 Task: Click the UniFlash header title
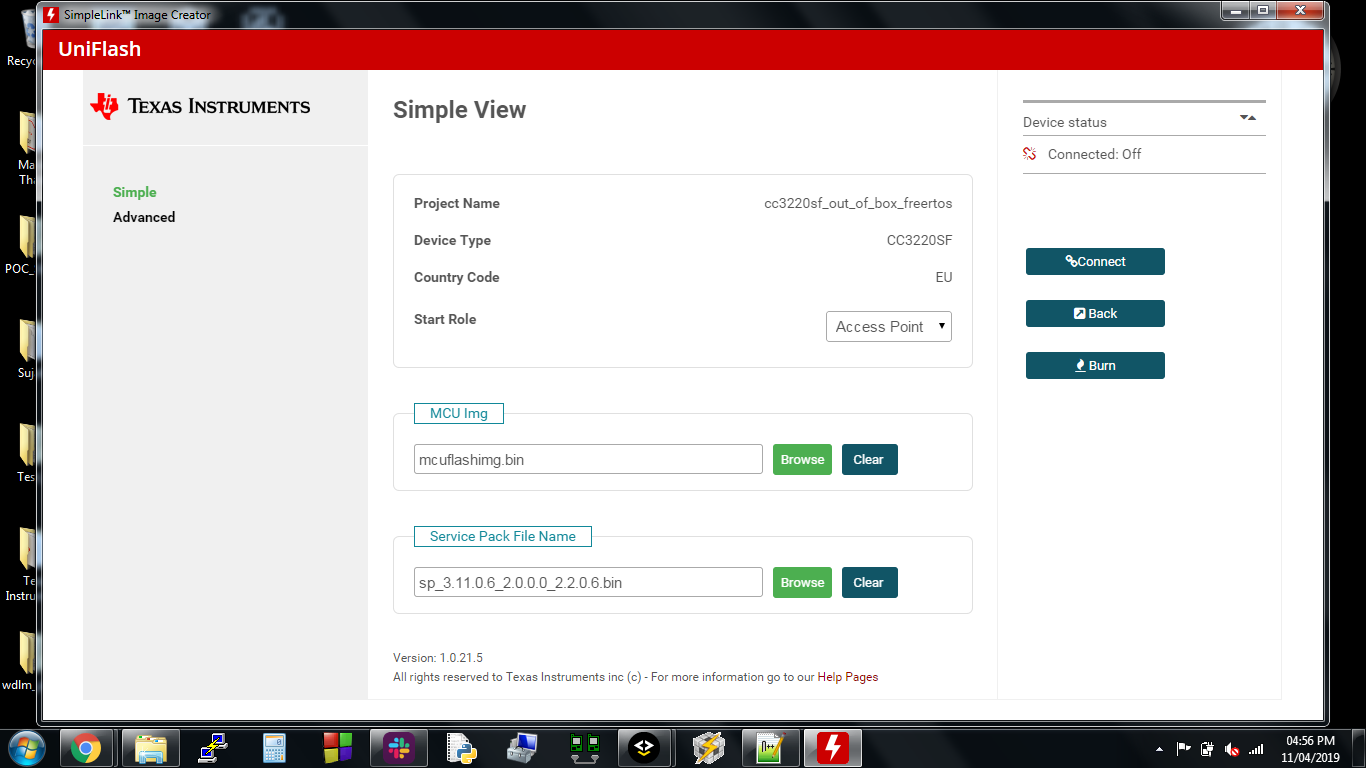click(99, 49)
